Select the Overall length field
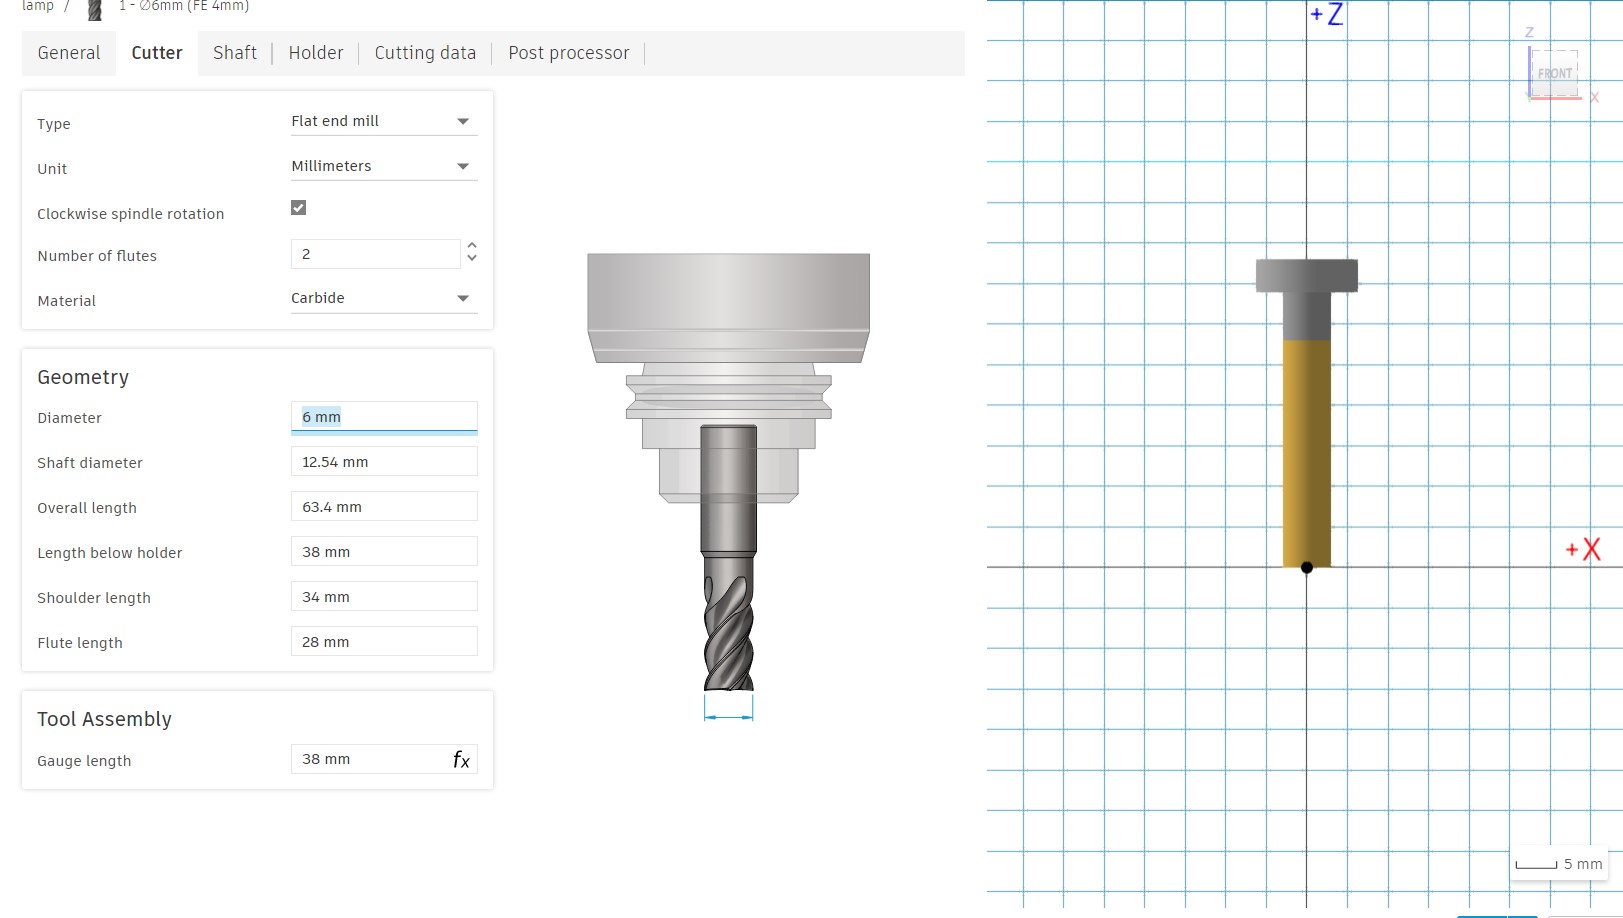 (384, 507)
